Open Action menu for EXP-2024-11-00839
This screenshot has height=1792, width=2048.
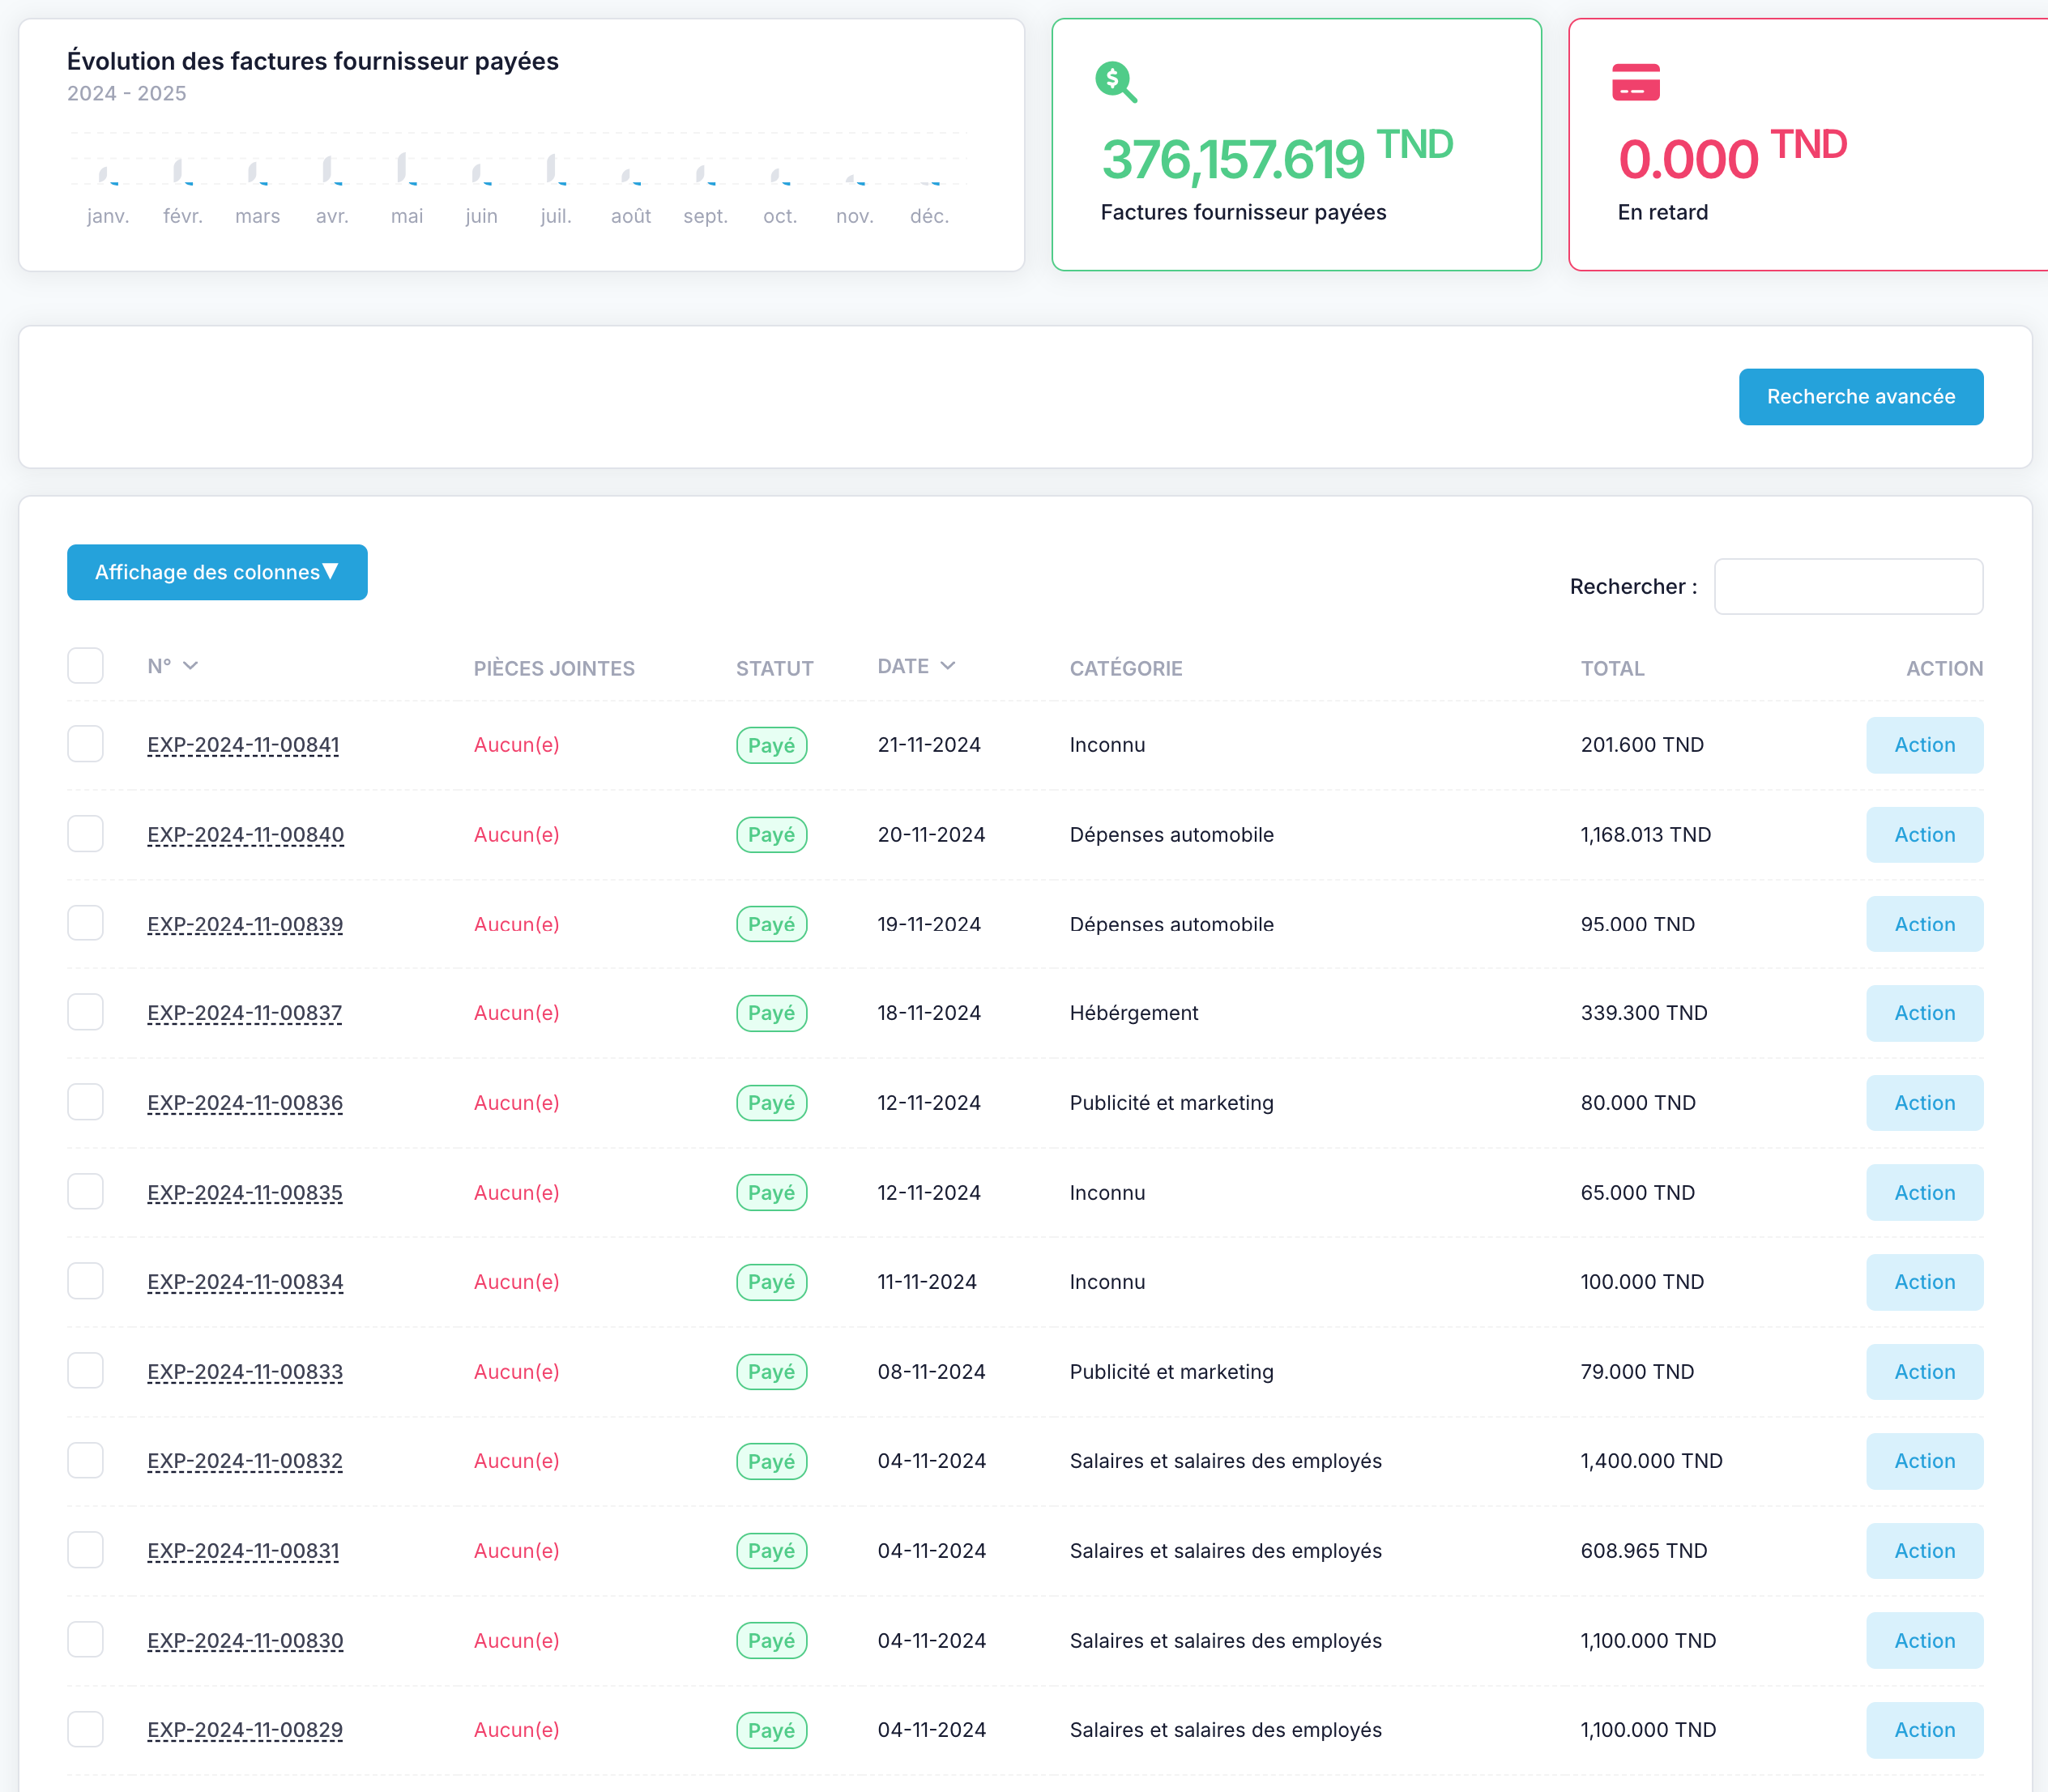click(1924, 924)
